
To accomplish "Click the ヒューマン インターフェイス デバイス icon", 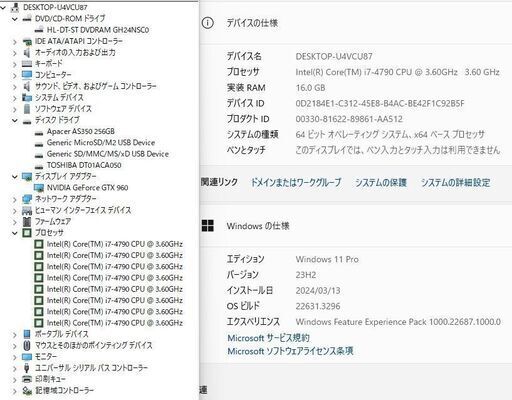I will click(x=27, y=210).
